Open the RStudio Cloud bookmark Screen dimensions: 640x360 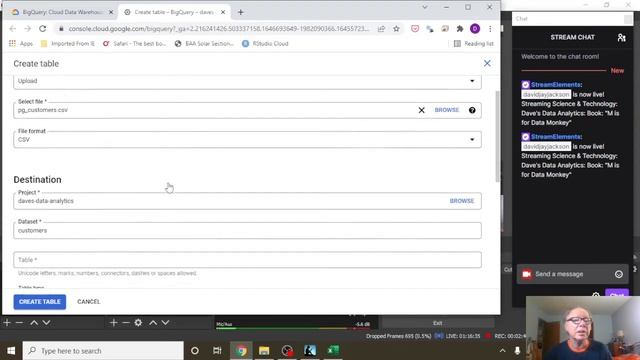[x=265, y=44]
